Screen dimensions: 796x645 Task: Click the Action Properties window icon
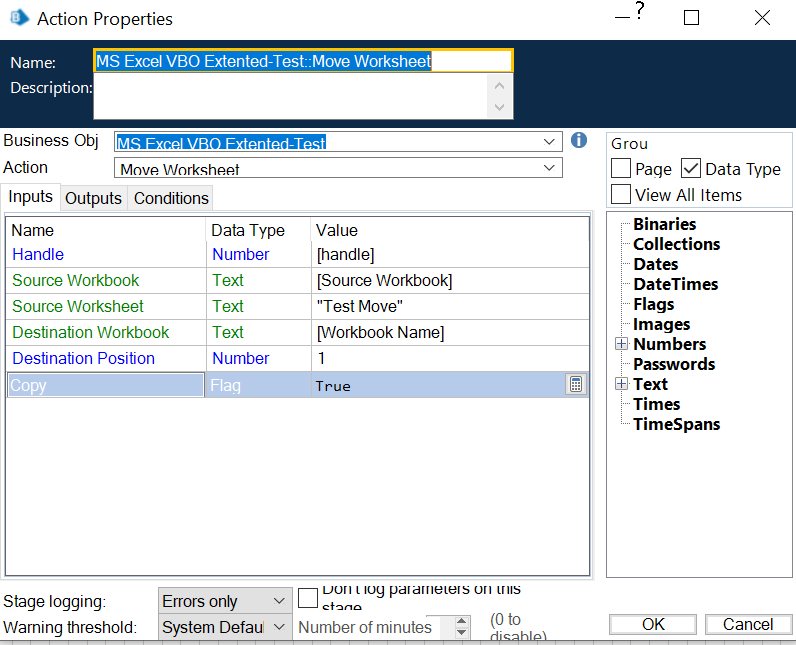18,19
